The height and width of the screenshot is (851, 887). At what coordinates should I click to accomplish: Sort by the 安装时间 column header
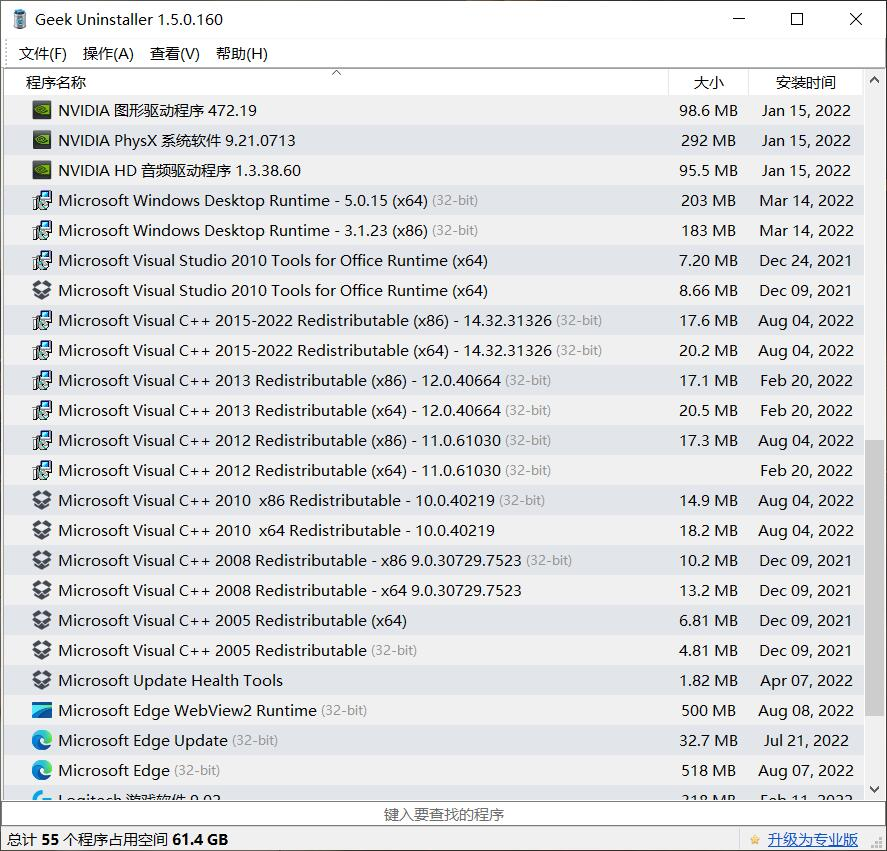(x=806, y=82)
